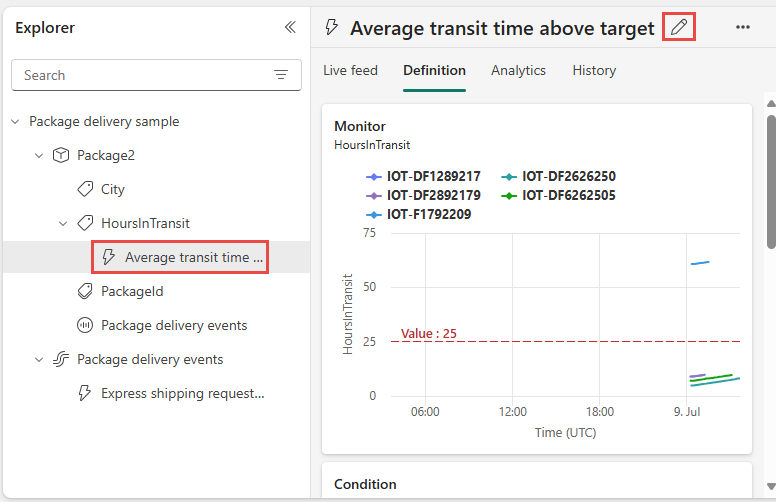Collapse the Package2 tree node
Viewport: 776px width, 502px height.
click(39, 155)
